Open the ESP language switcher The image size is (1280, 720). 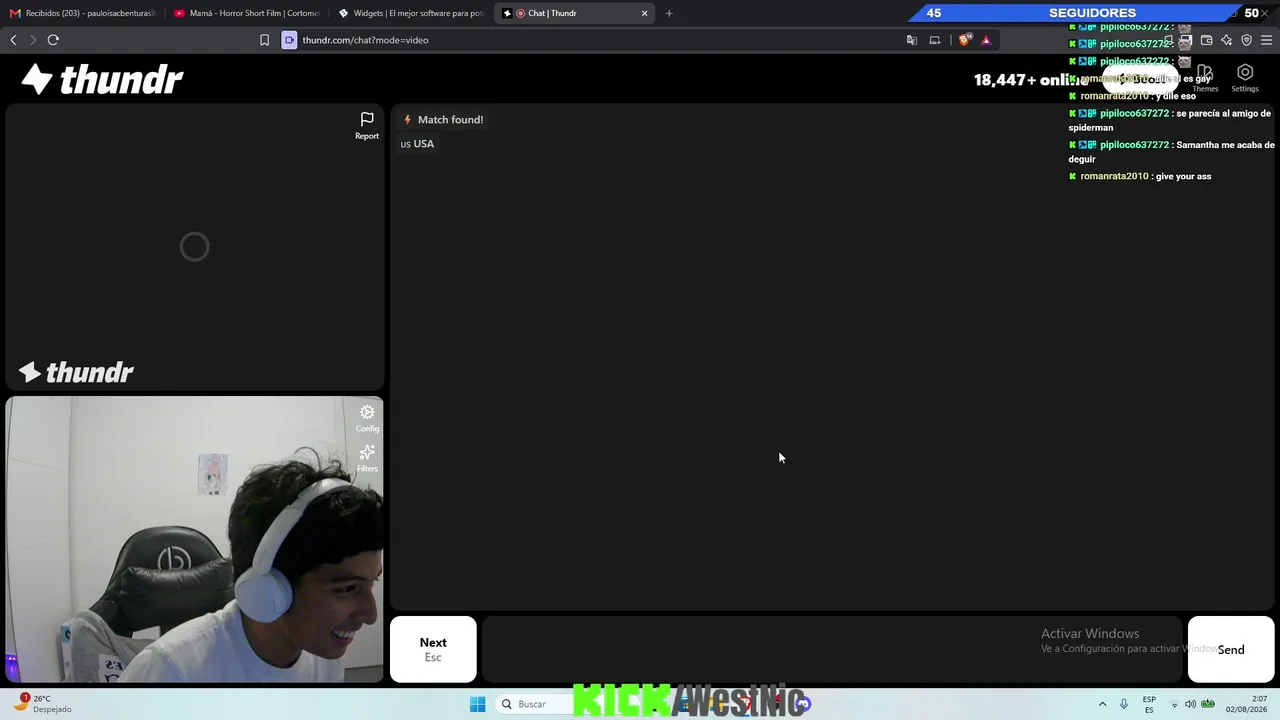pyautogui.click(x=1149, y=704)
